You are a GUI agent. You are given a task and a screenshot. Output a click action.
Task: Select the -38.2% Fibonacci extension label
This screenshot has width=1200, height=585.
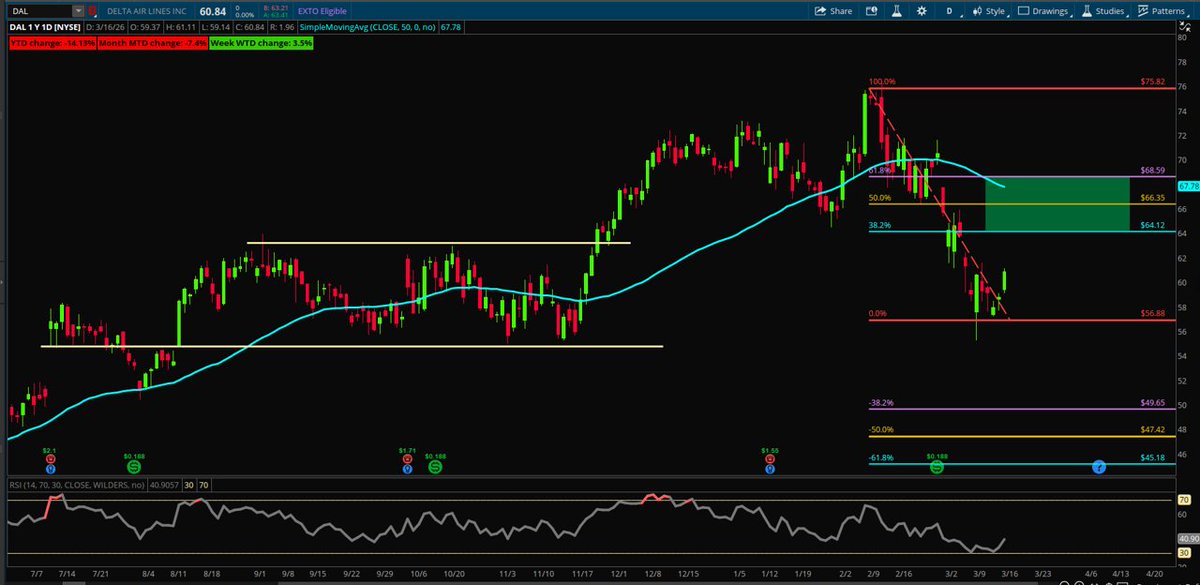(880, 403)
